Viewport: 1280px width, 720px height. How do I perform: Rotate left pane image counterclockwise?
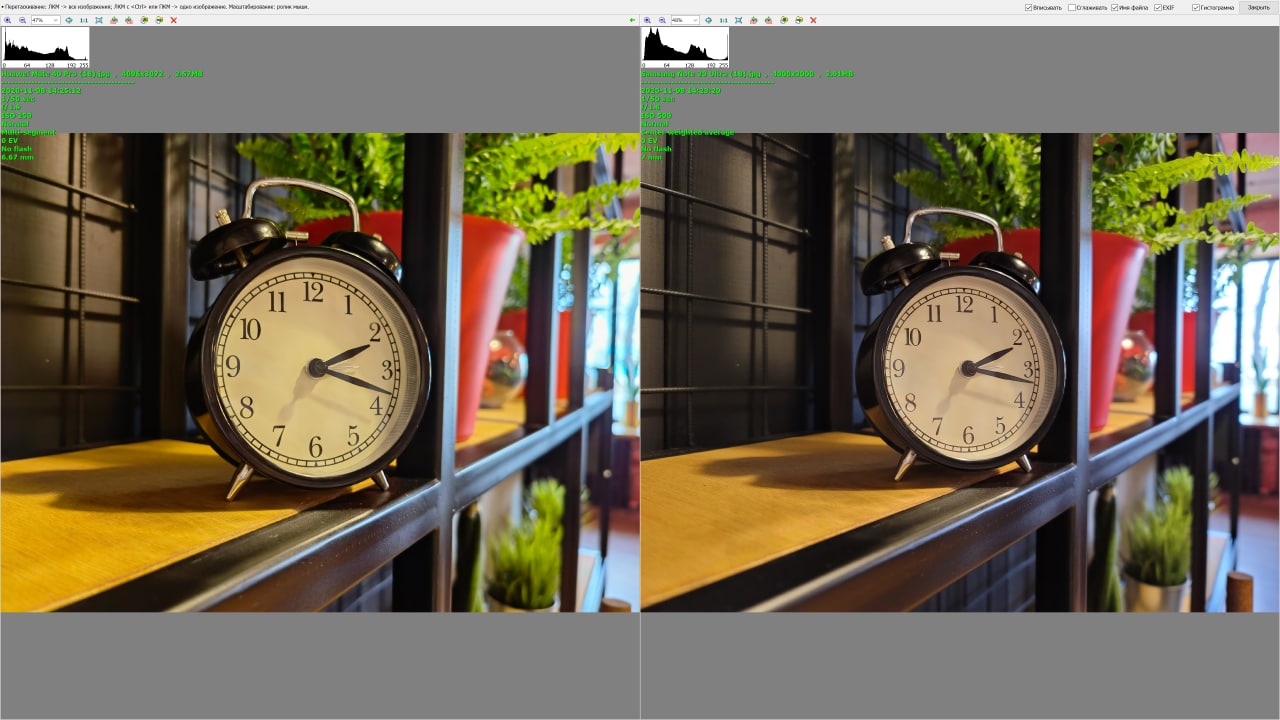(x=114, y=20)
